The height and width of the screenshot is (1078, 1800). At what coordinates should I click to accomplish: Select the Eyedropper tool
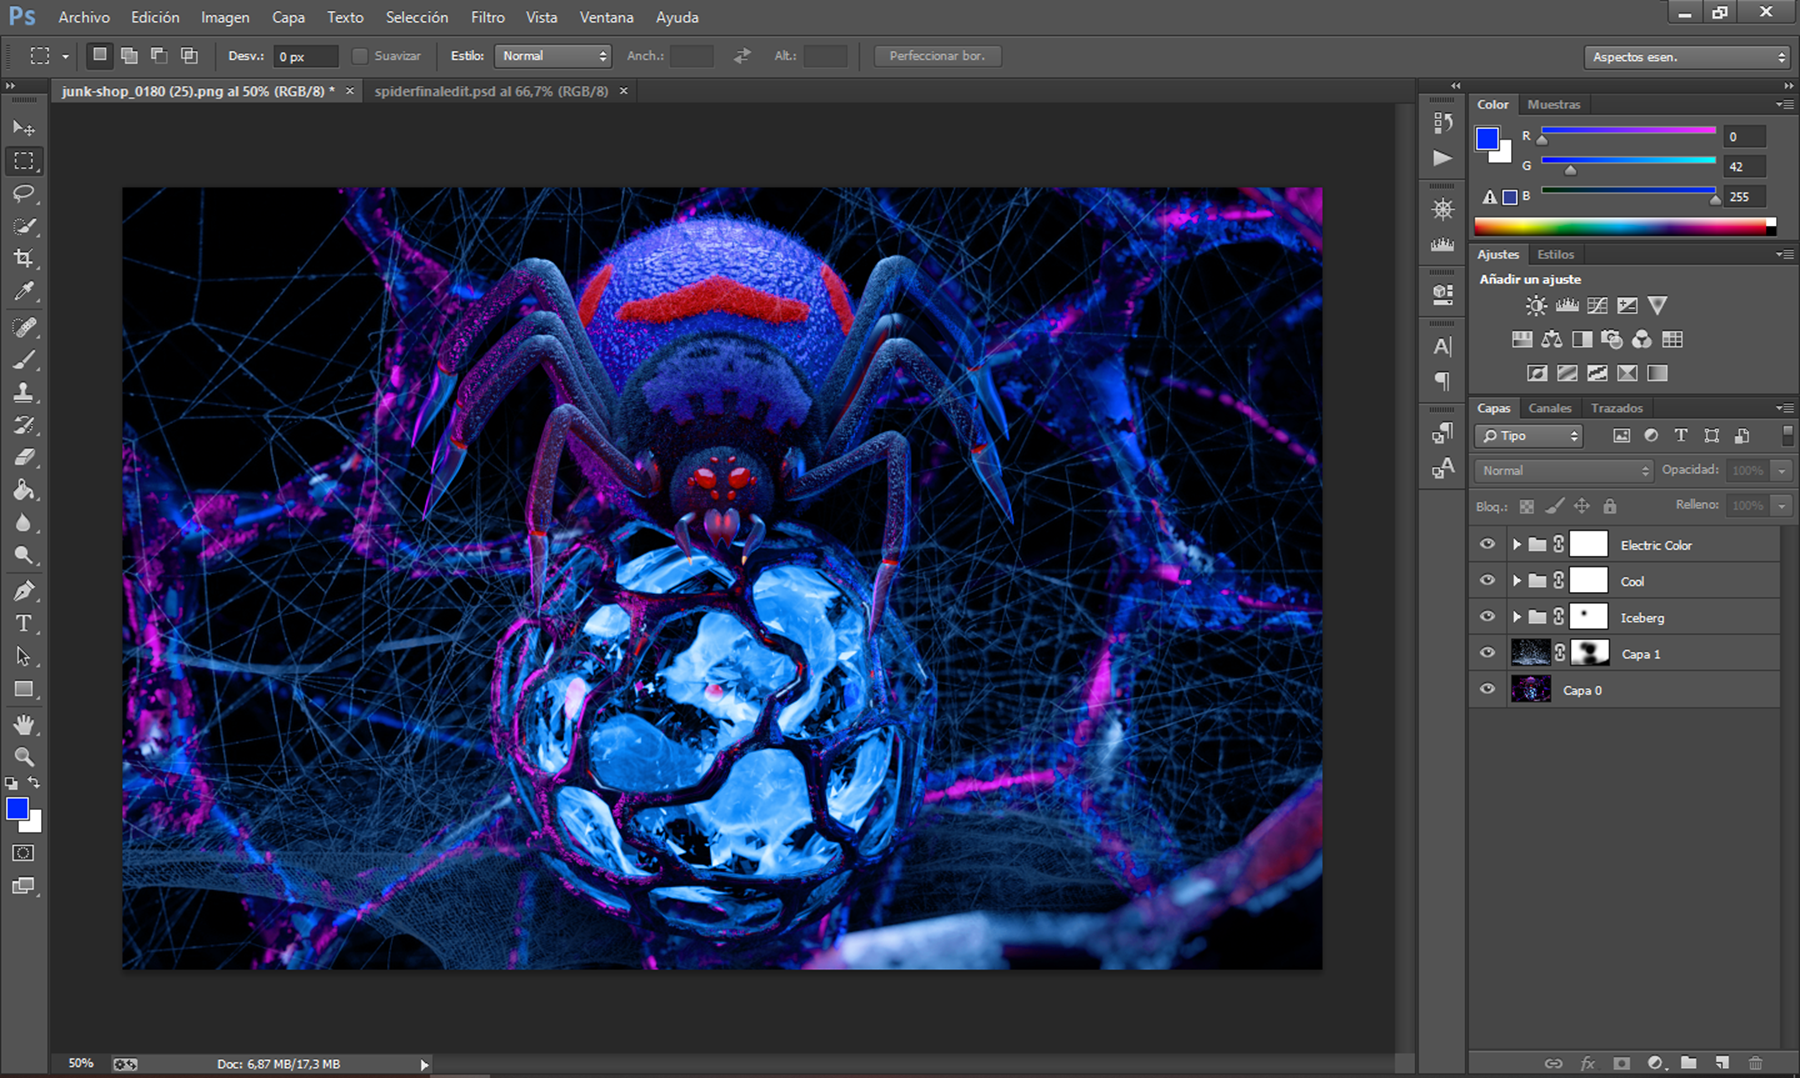pos(24,291)
